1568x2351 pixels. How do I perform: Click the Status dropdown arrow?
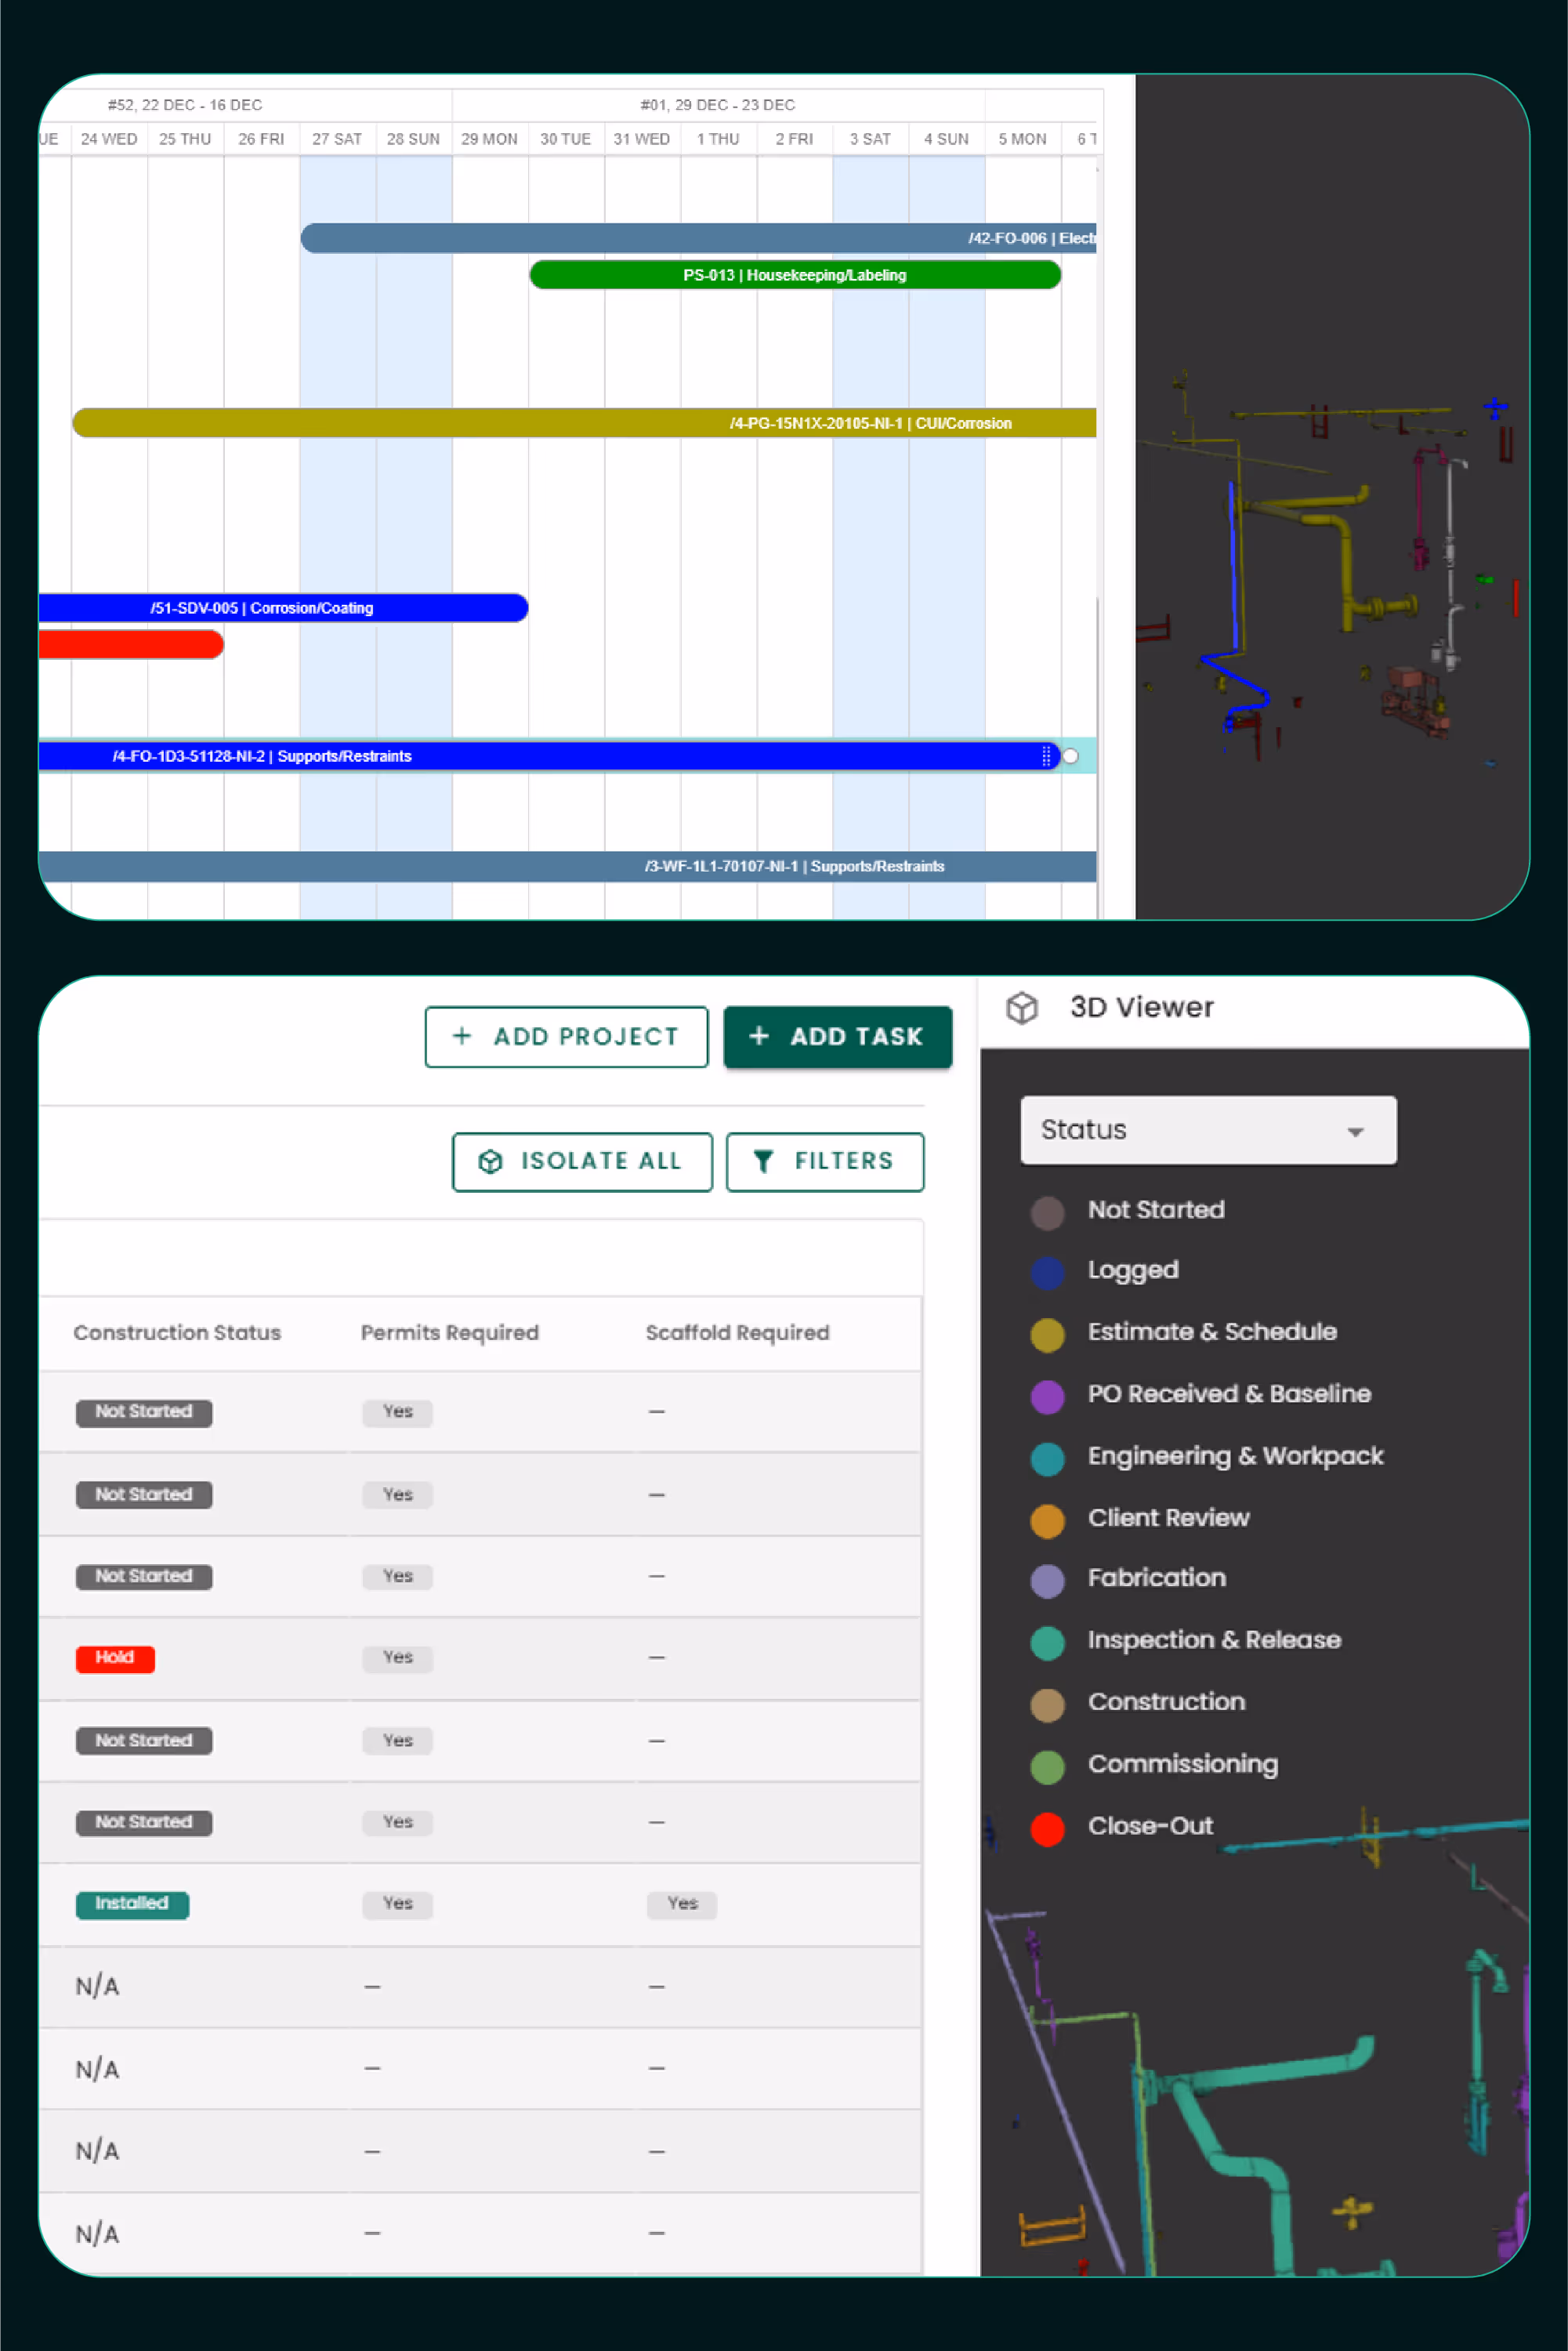(1355, 1132)
